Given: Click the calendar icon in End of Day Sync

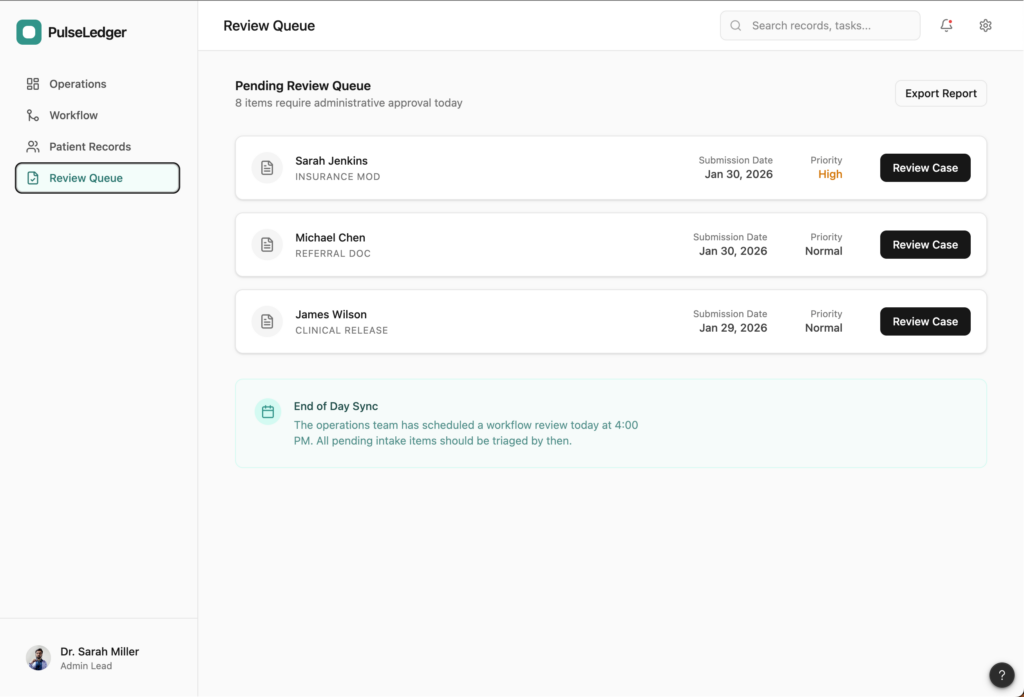Looking at the screenshot, I should (268, 412).
